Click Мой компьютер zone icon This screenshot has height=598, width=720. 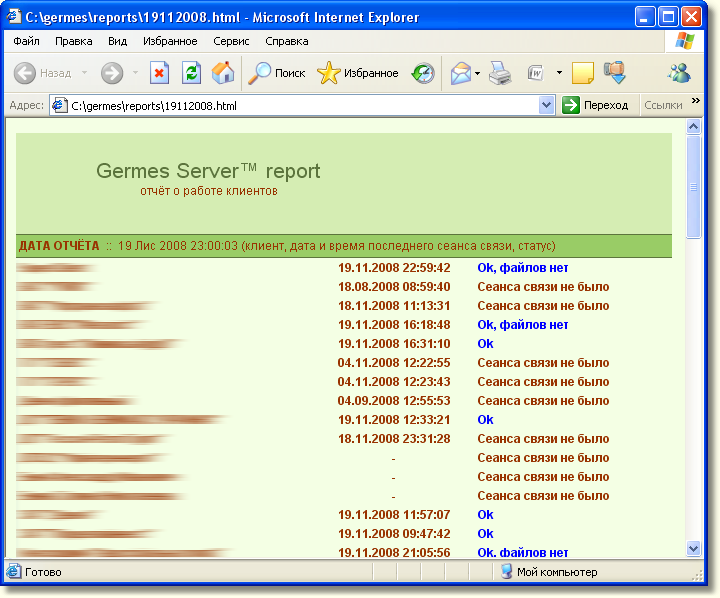pyautogui.click(x=506, y=571)
